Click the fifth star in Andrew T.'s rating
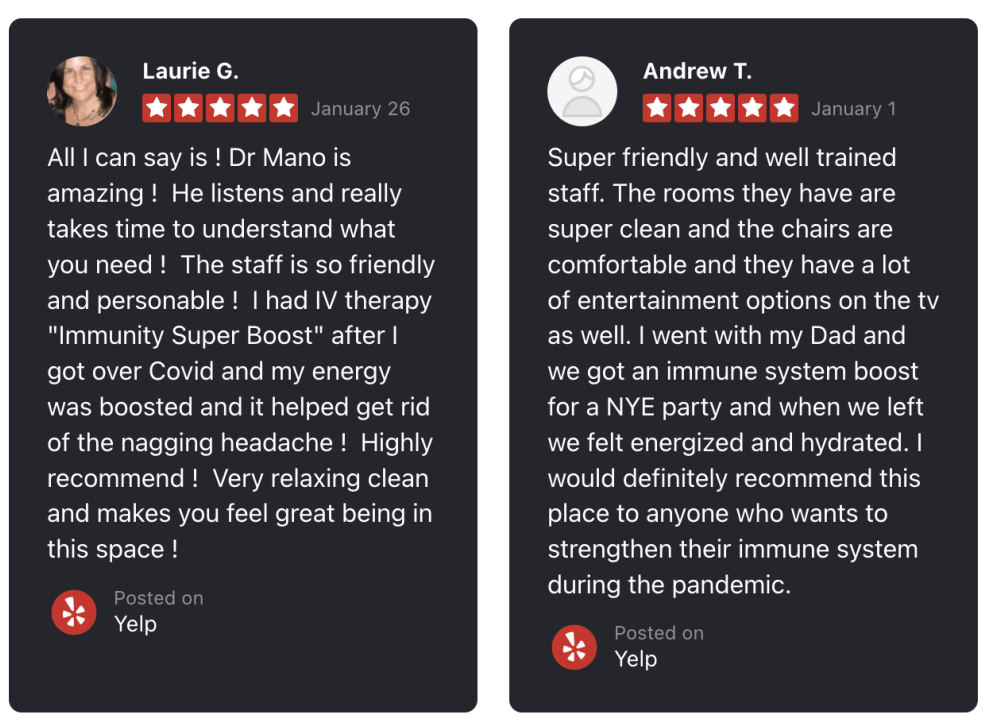1002x726 pixels. click(785, 108)
